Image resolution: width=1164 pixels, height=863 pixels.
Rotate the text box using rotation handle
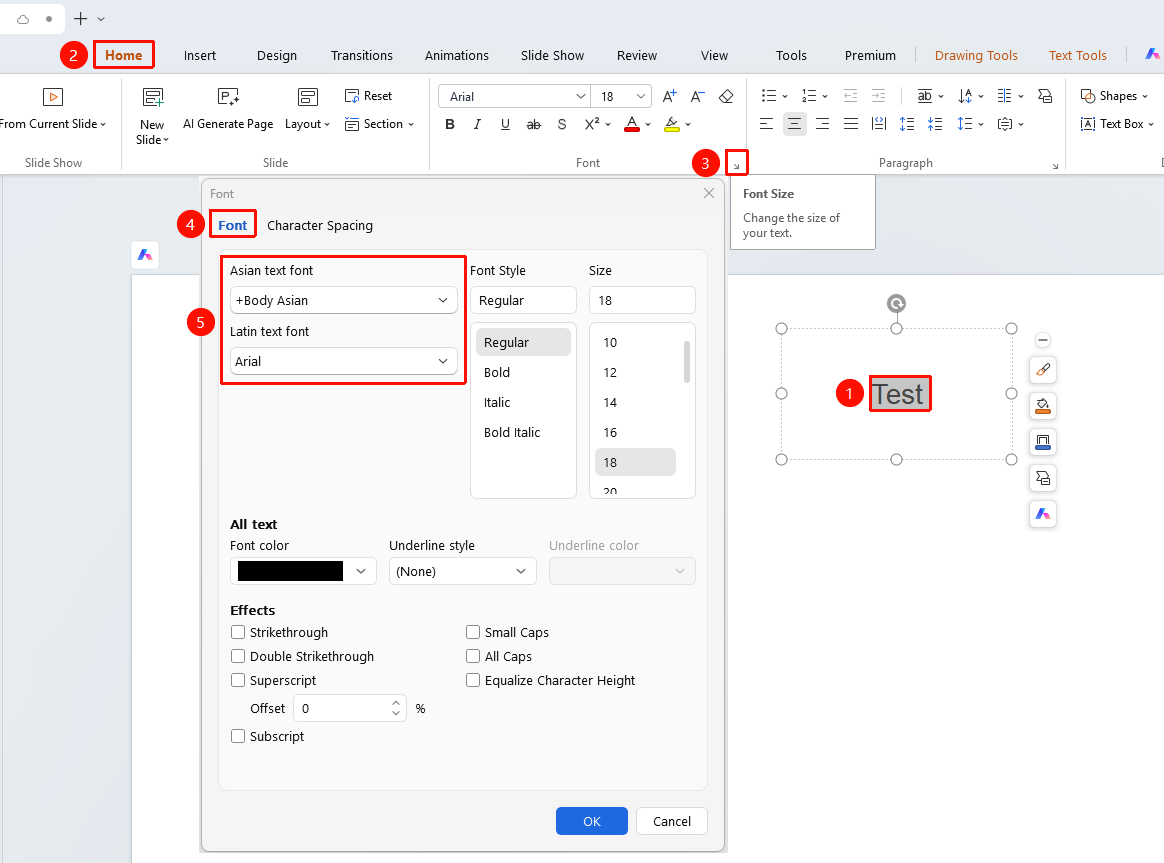tap(896, 303)
